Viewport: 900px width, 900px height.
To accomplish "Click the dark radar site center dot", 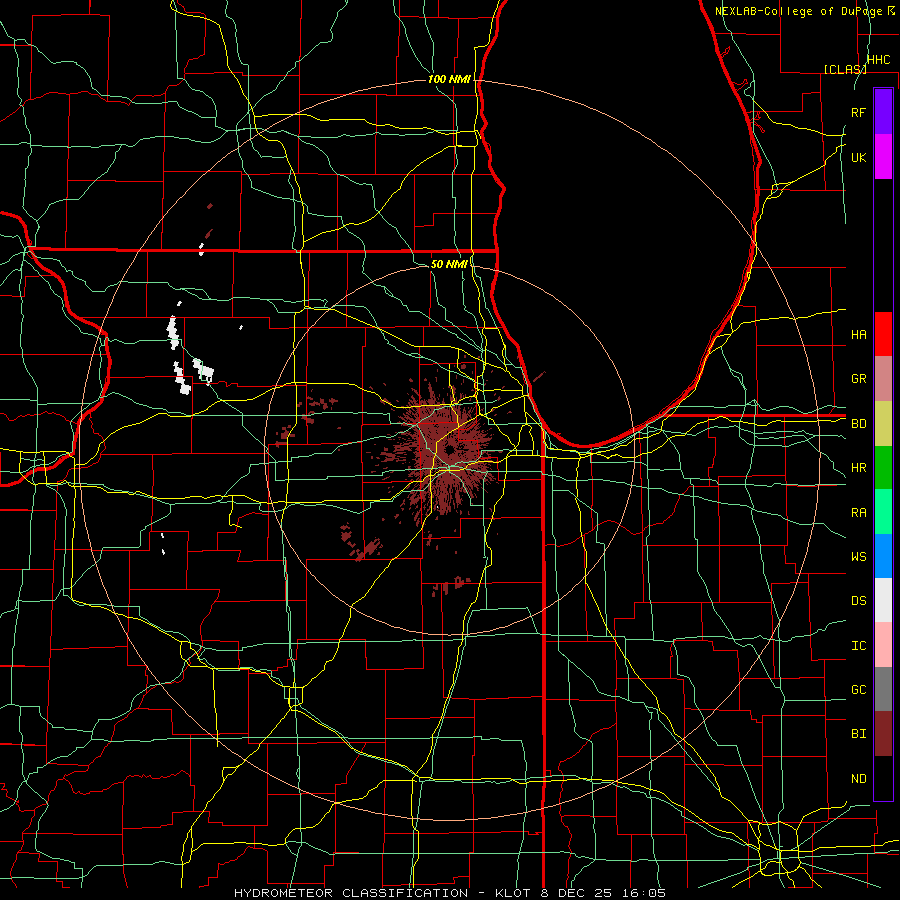I will (x=449, y=449).
